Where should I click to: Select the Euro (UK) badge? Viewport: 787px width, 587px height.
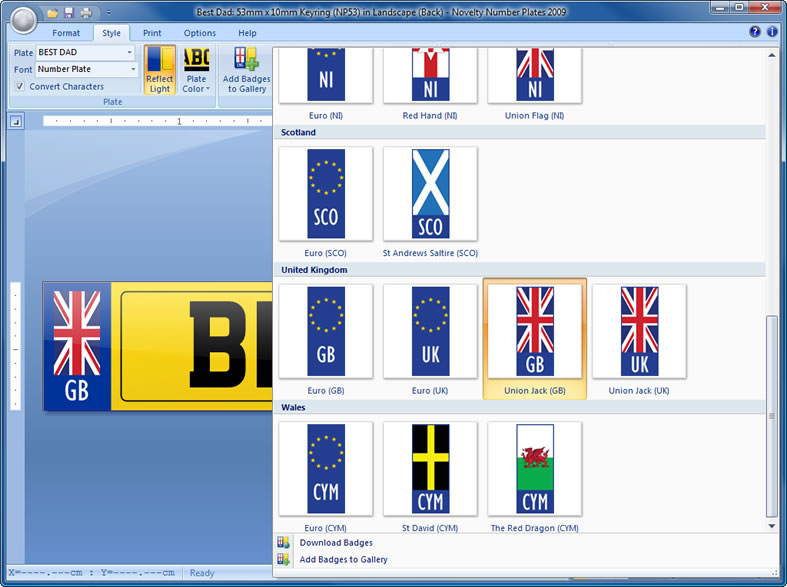(430, 339)
